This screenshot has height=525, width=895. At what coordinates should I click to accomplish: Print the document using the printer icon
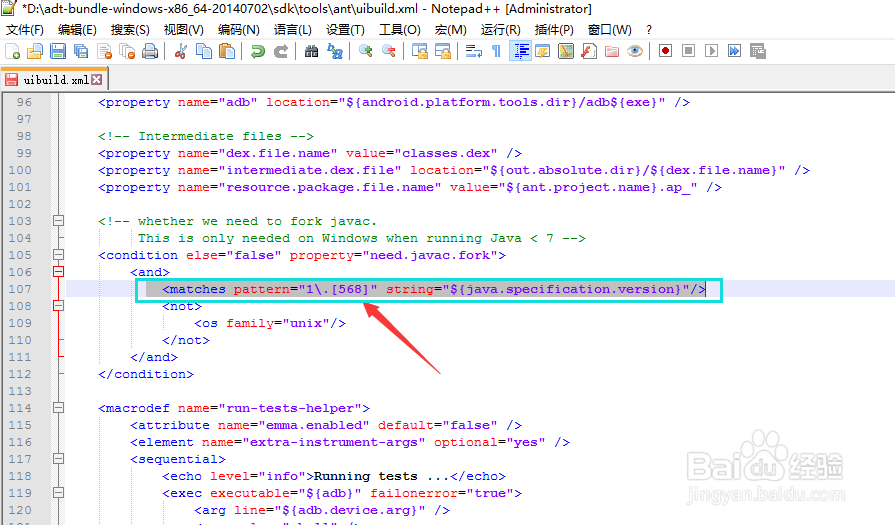pyautogui.click(x=150, y=51)
